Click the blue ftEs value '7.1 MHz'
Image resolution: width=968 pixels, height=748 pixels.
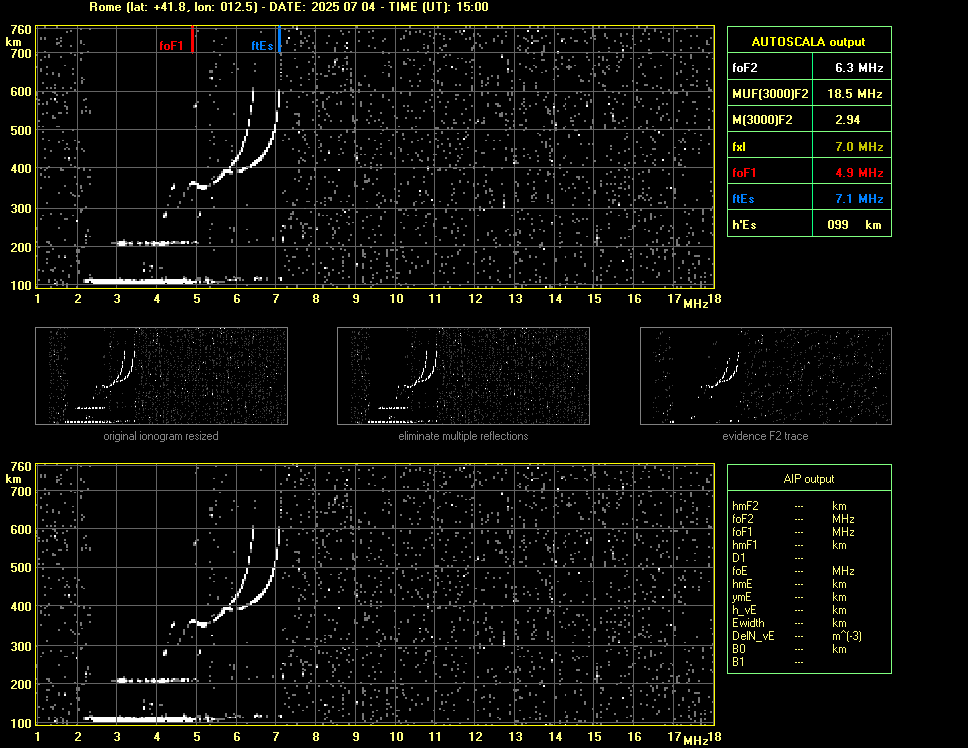coord(859,199)
